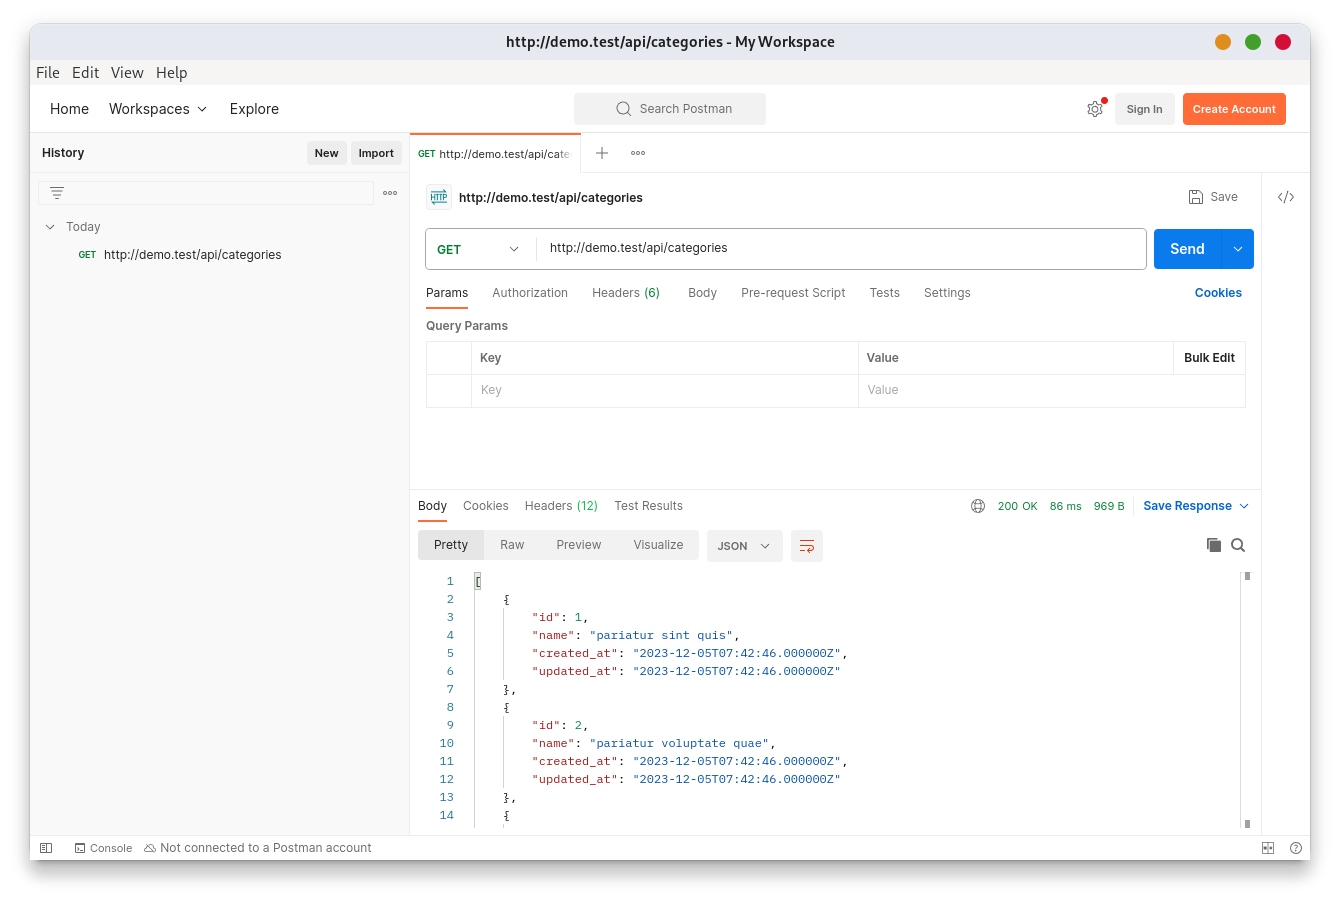Open the Test Results tab
This screenshot has height=899, width=1340.
pyautogui.click(x=648, y=506)
